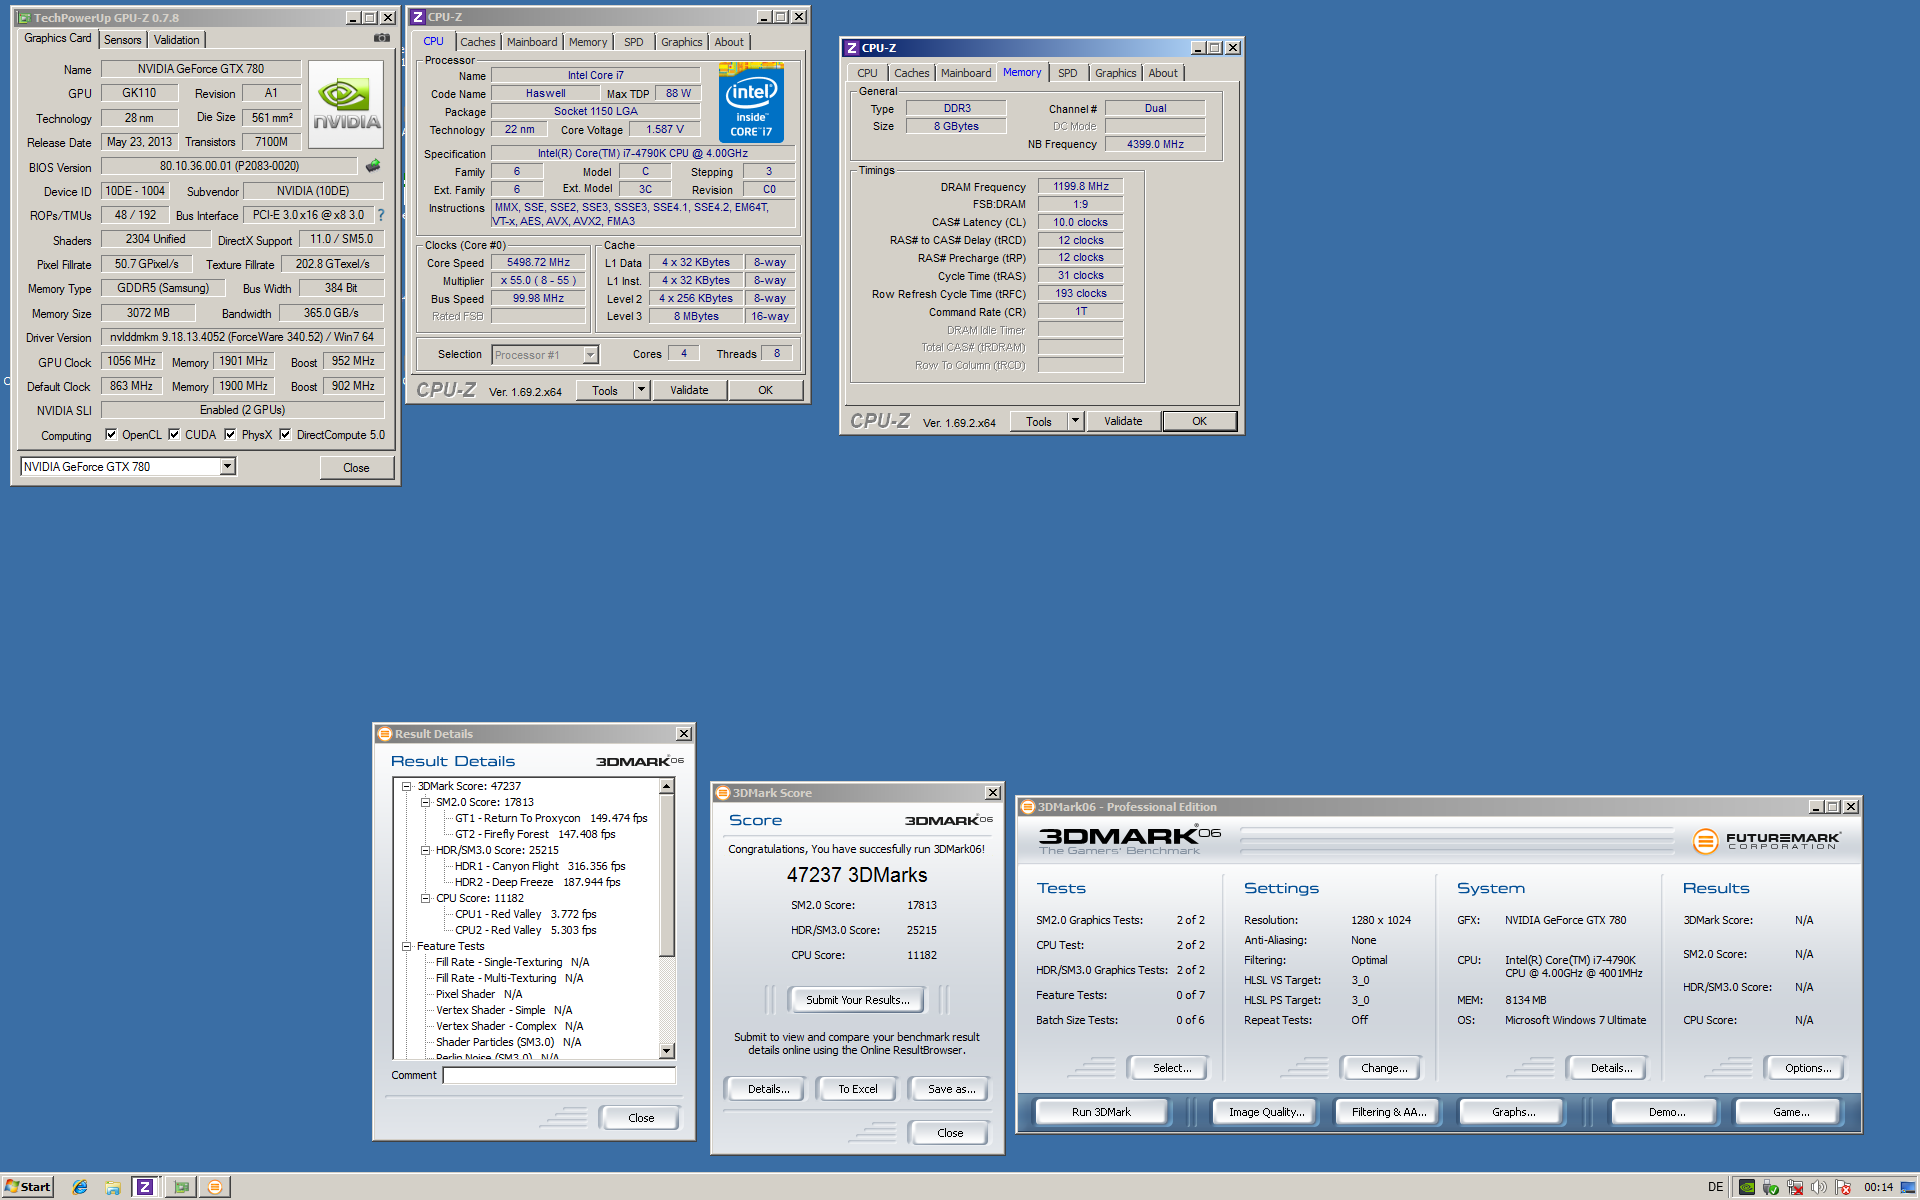This screenshot has width=1920, height=1200.
Task: Click the Graphs button in 3DMark06
Action: click(1513, 1112)
